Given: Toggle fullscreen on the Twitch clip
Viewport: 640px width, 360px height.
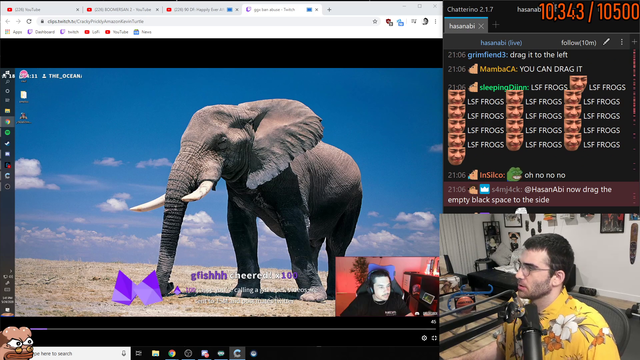Looking at the screenshot, I should click(434, 338).
